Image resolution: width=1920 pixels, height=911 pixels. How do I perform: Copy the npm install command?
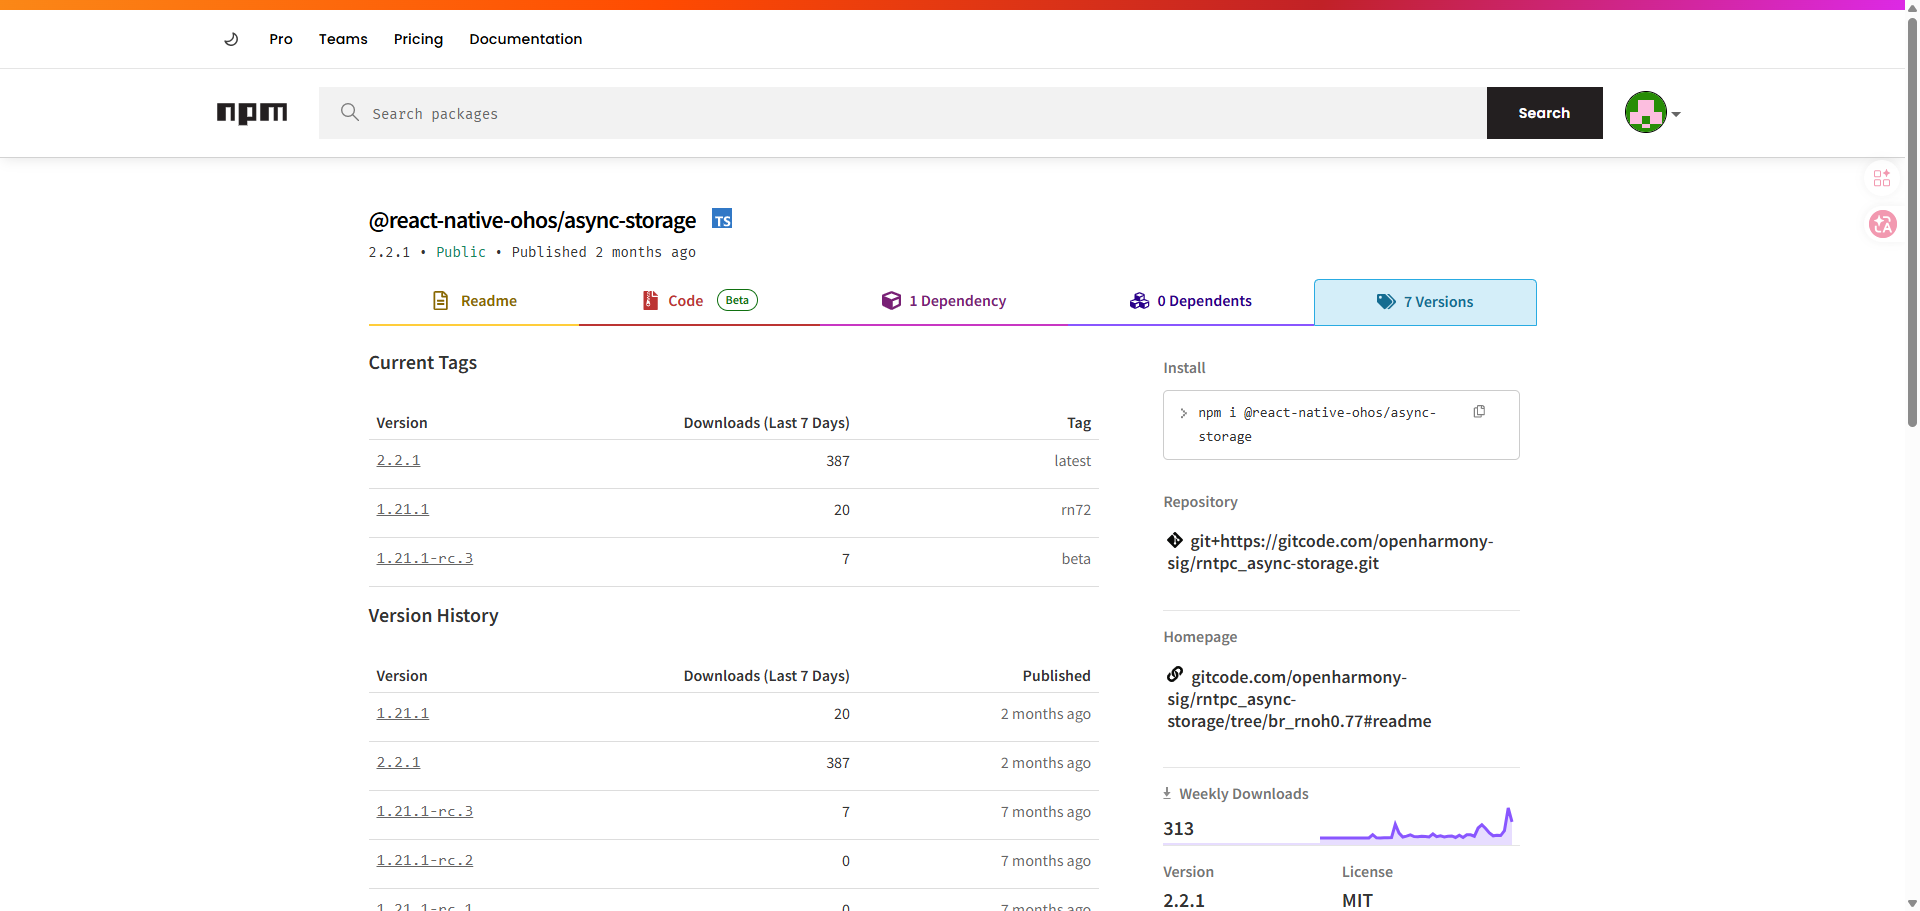point(1479,412)
